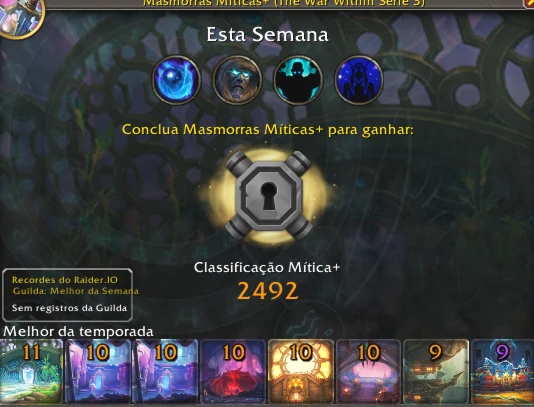
Task: Click the Classificação Mítica+ label
Action: coord(267,267)
